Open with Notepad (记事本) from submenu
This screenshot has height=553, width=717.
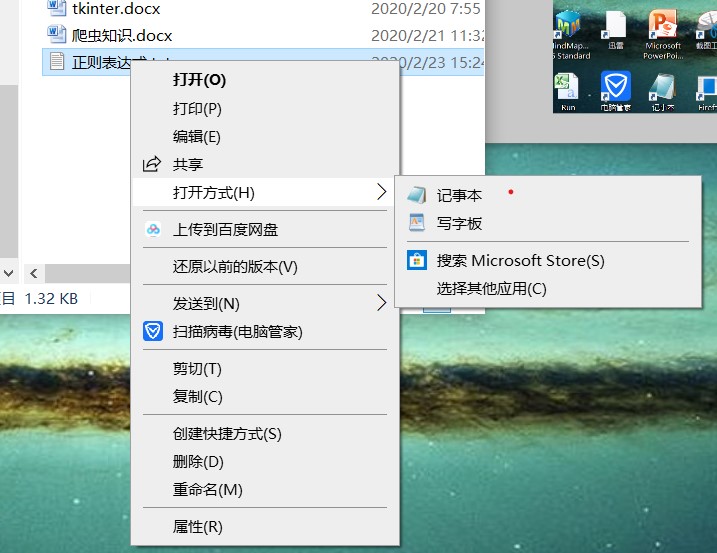(459, 196)
